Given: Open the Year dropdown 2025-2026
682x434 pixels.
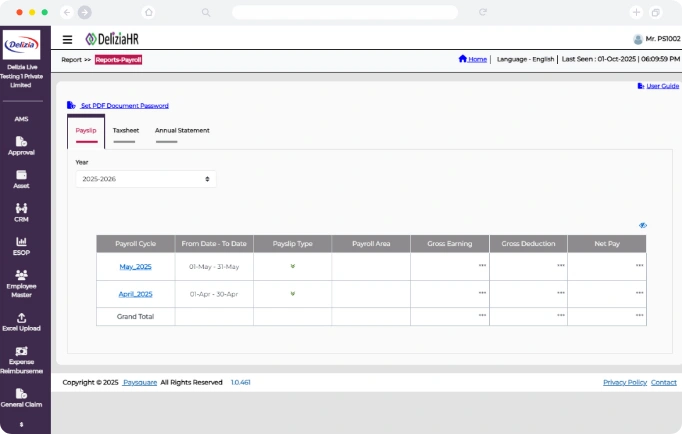Looking at the screenshot, I should 146,179.
